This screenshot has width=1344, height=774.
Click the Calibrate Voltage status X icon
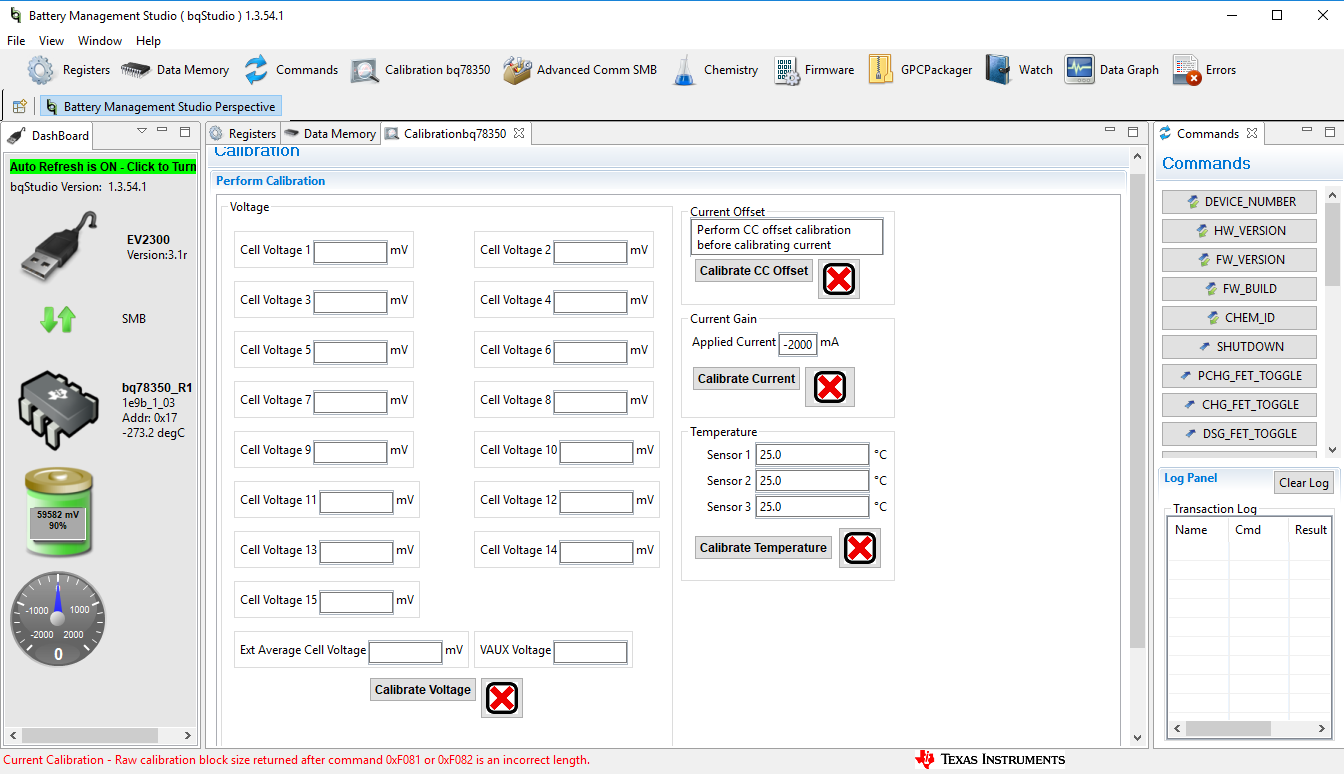coord(502,698)
